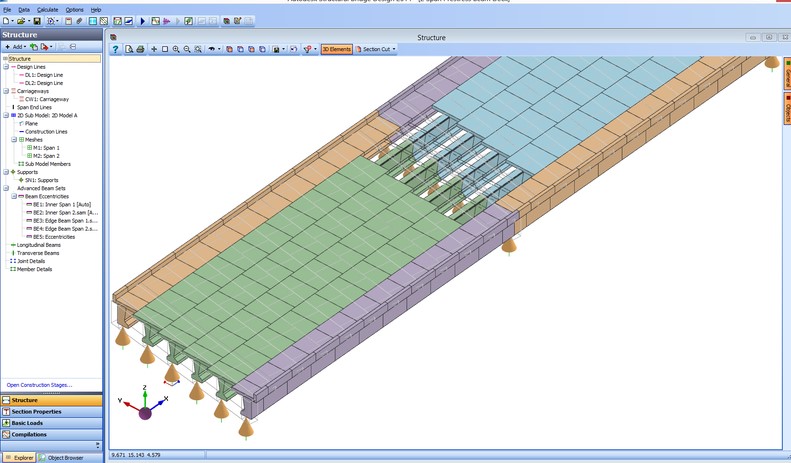791x463 pixels.
Task: Click the rectangle zoom window tool
Action: 165,49
